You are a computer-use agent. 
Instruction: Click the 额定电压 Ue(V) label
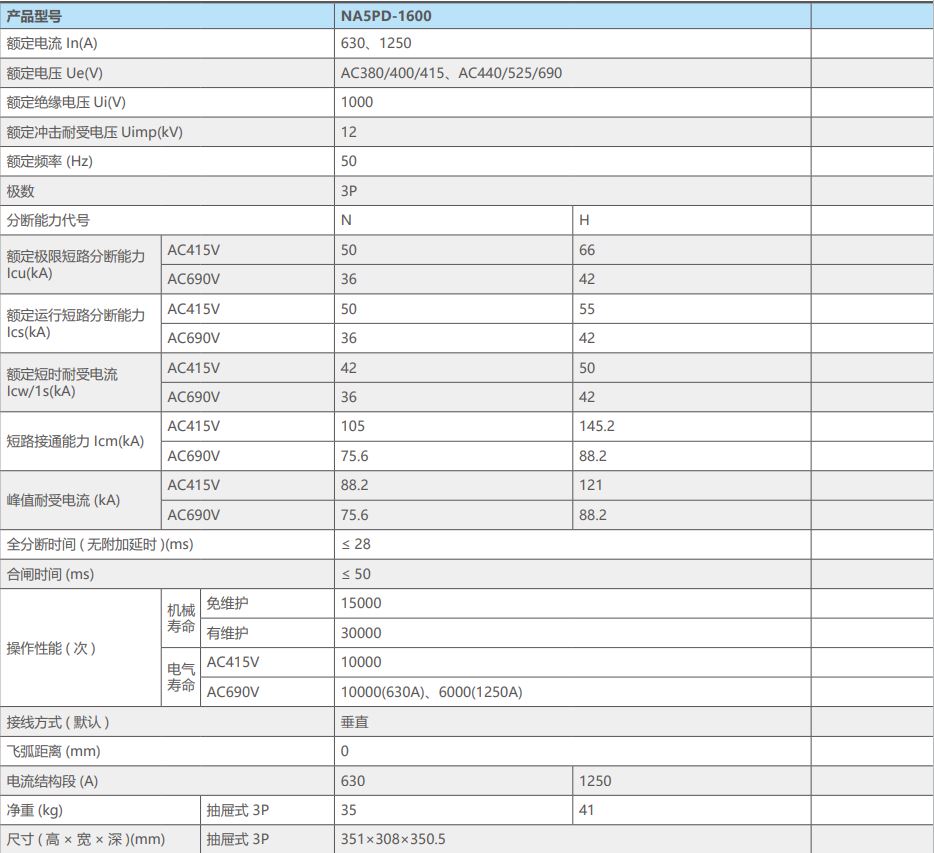pyautogui.click(x=54, y=73)
